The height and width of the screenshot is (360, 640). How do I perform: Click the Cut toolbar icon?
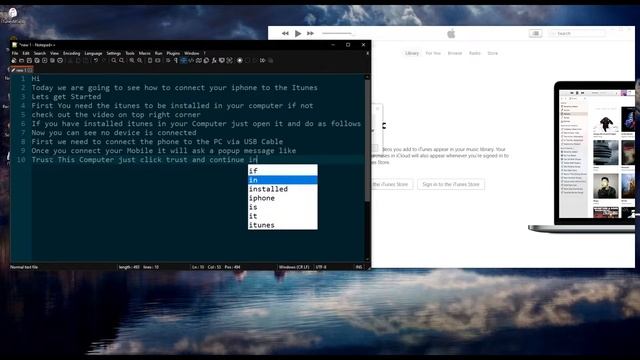click(69, 60)
